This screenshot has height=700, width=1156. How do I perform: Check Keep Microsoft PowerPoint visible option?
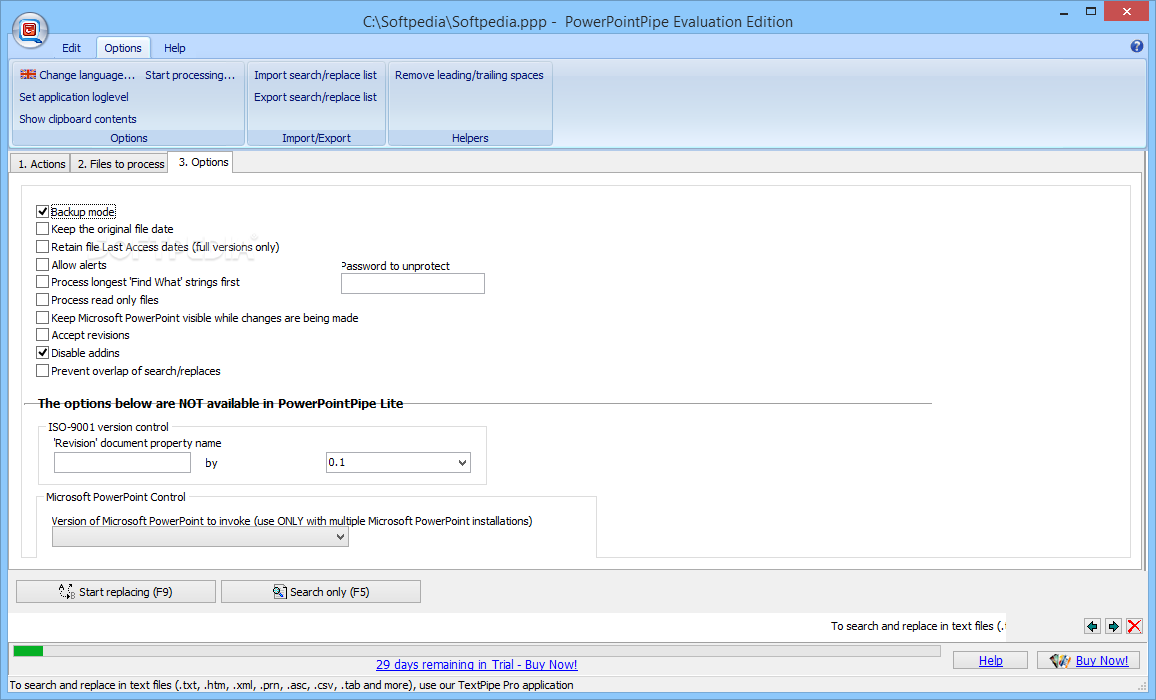43,317
